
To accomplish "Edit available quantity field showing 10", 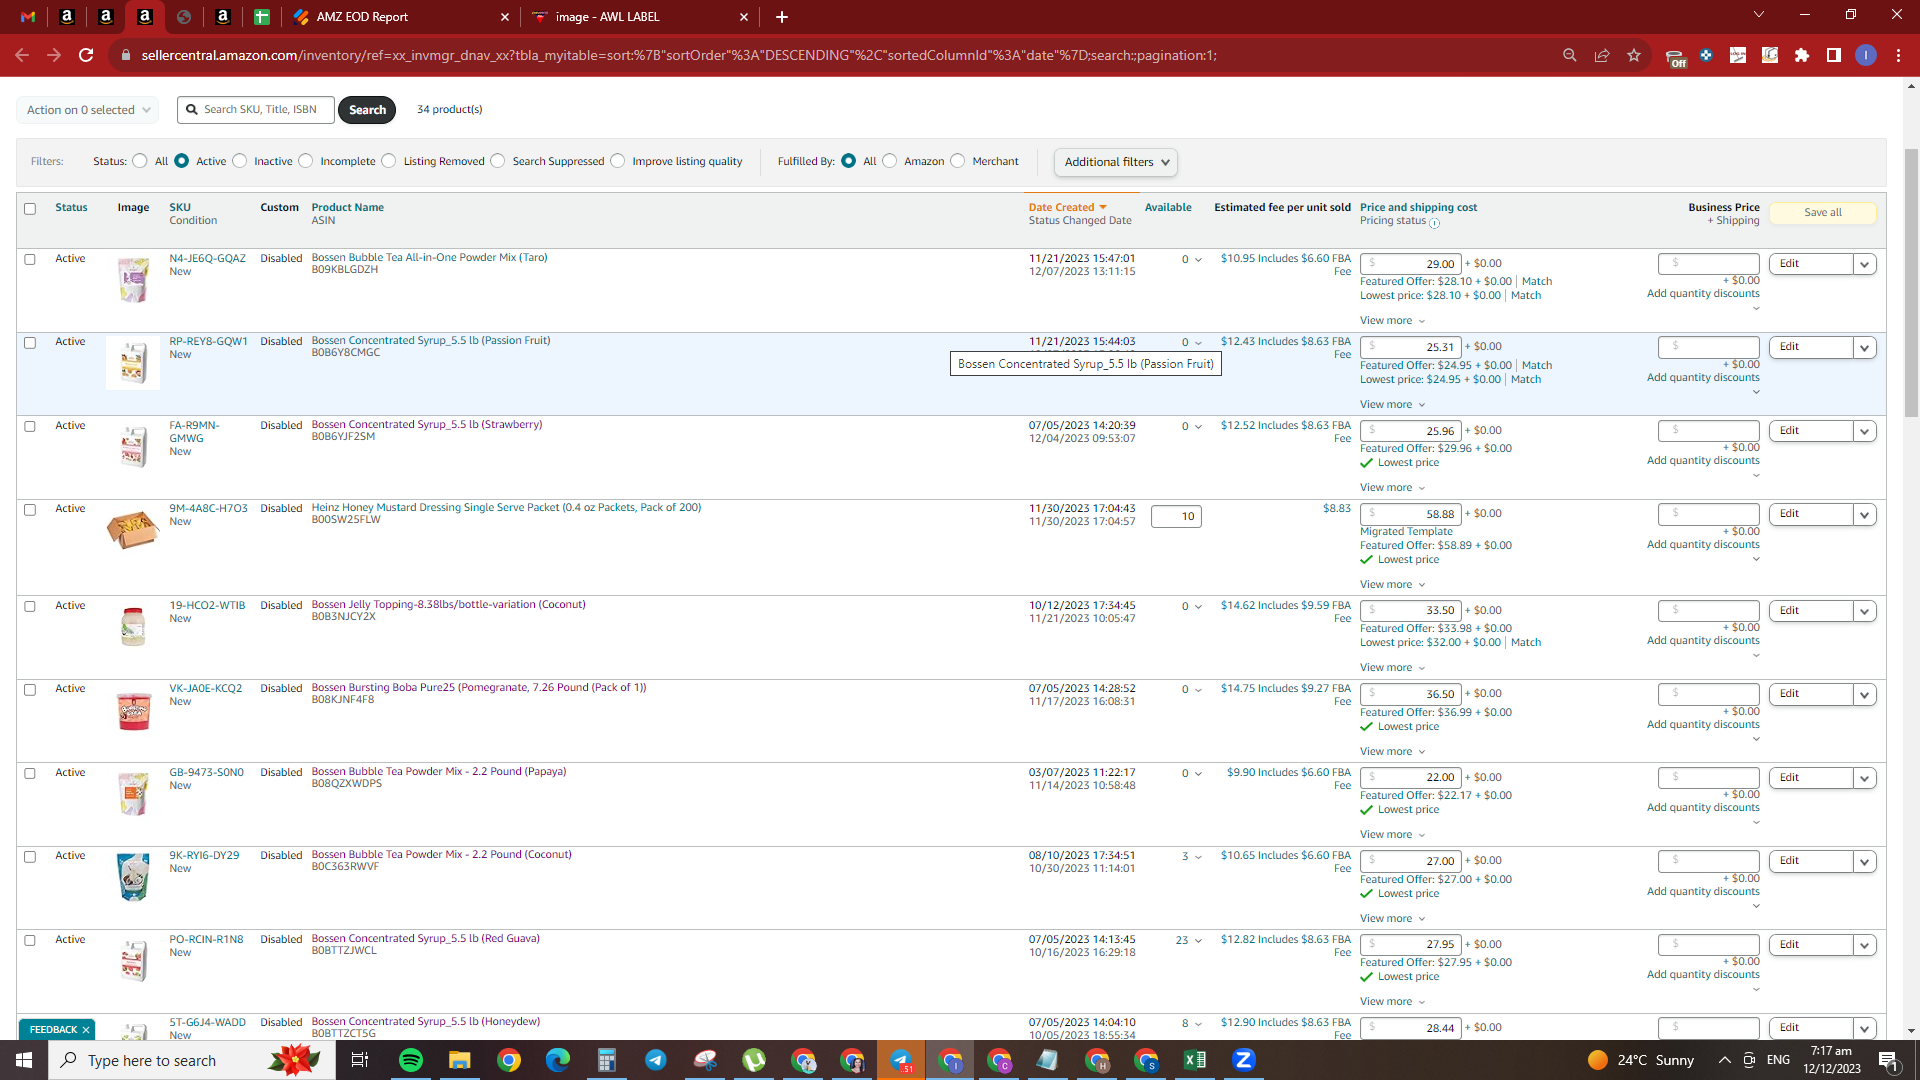I will click(x=1176, y=517).
